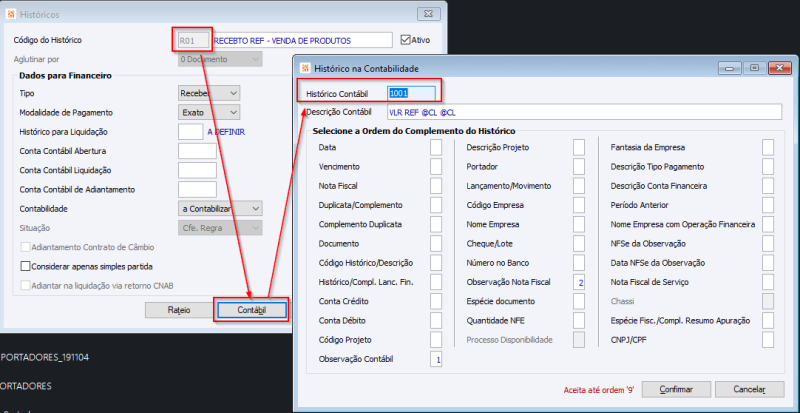This screenshot has height=413, width=800.
Task: Click the Conta Crédito order box
Action: click(x=436, y=301)
